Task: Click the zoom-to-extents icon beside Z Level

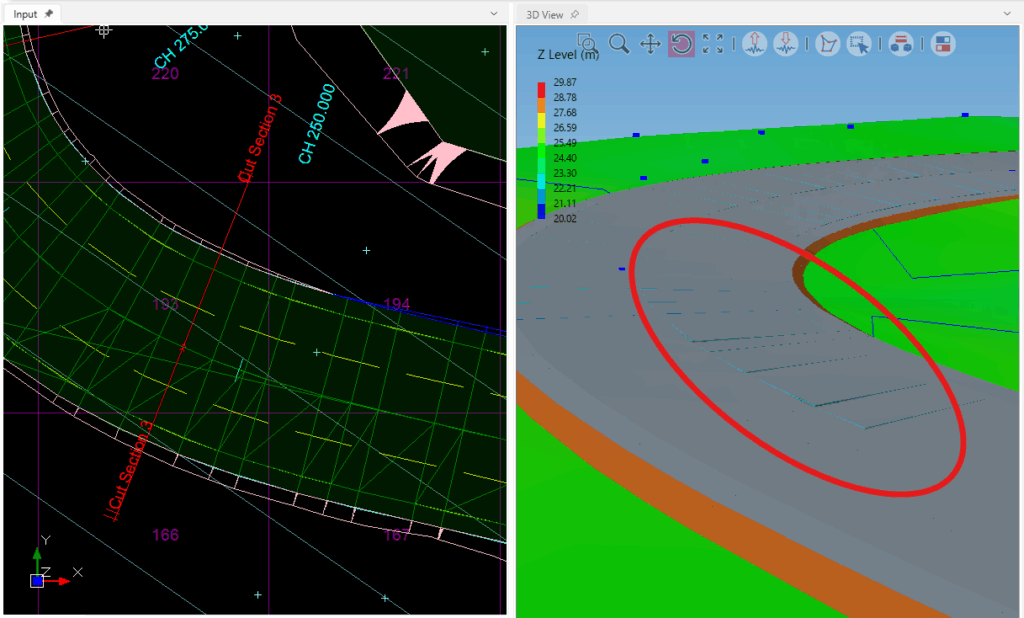Action: tap(588, 44)
